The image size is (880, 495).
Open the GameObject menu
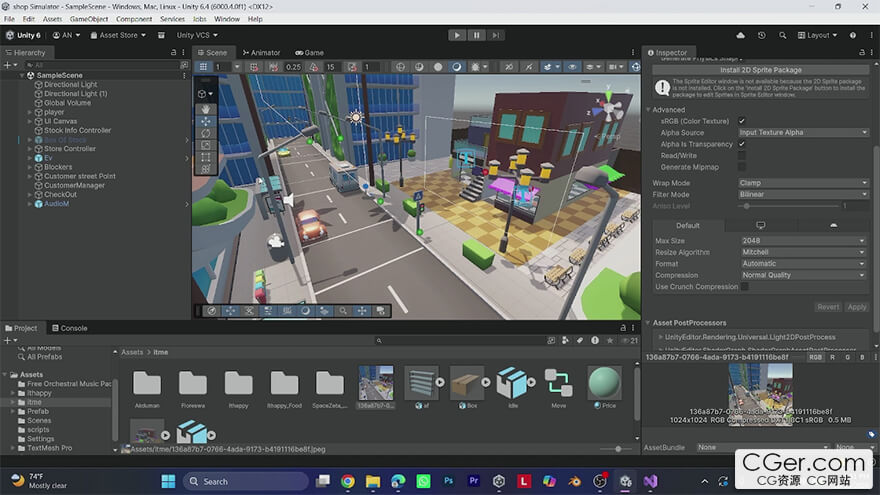(89, 19)
